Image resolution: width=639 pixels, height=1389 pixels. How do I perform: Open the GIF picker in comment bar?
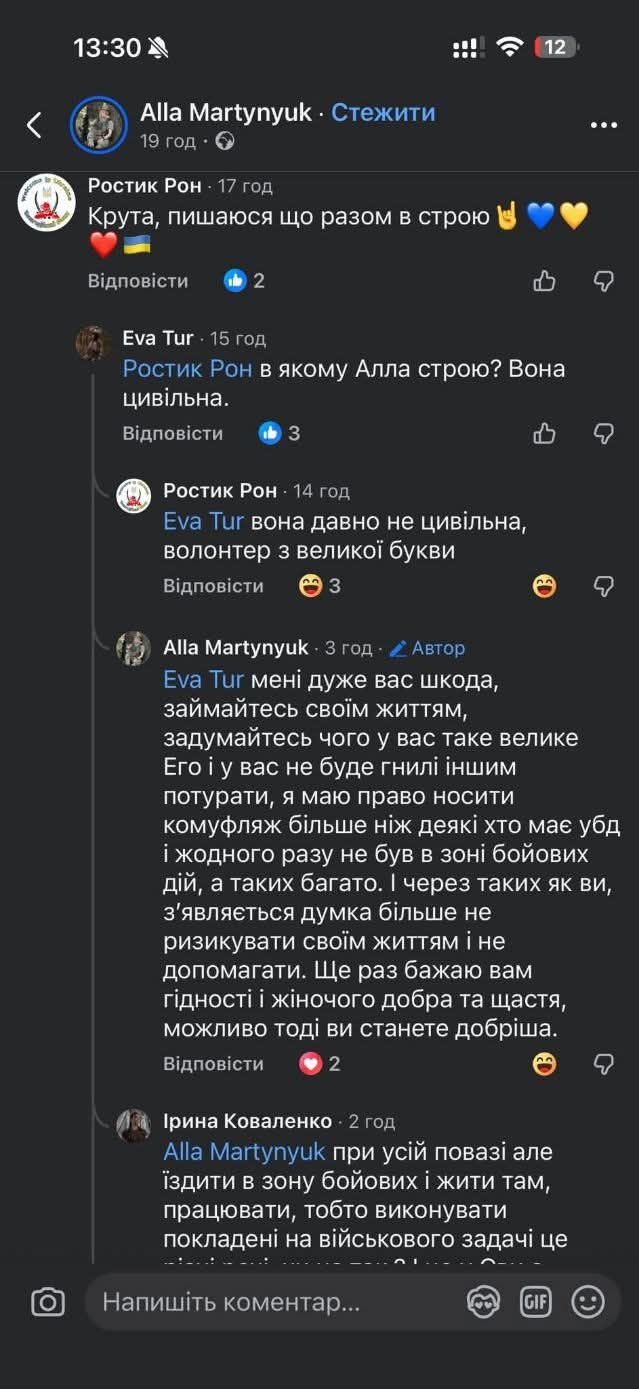536,1302
